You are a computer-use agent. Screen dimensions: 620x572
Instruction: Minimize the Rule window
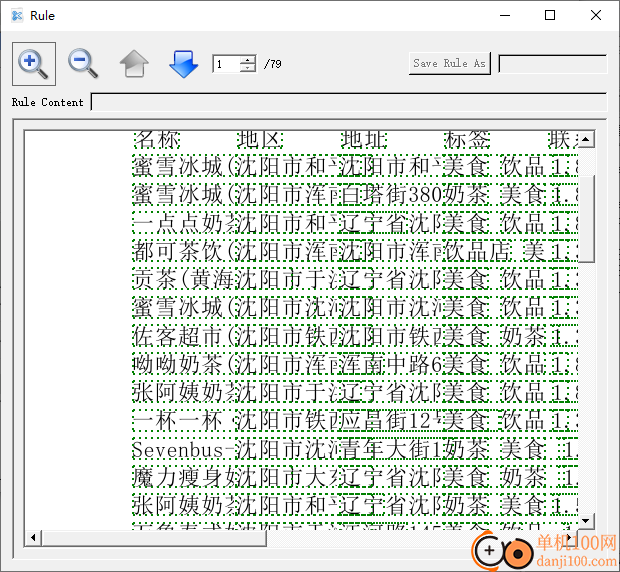[x=505, y=15]
